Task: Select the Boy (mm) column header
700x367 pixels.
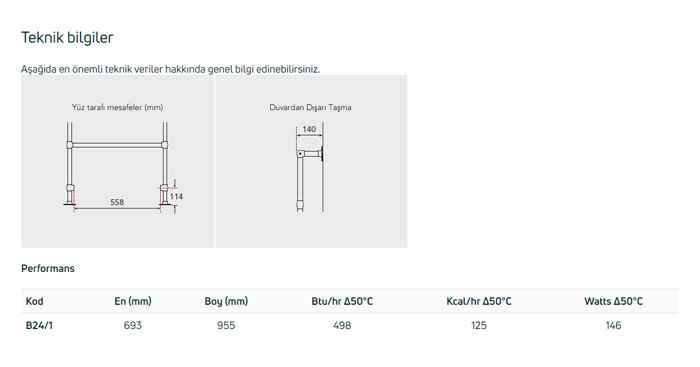Action: pyautogui.click(x=226, y=301)
